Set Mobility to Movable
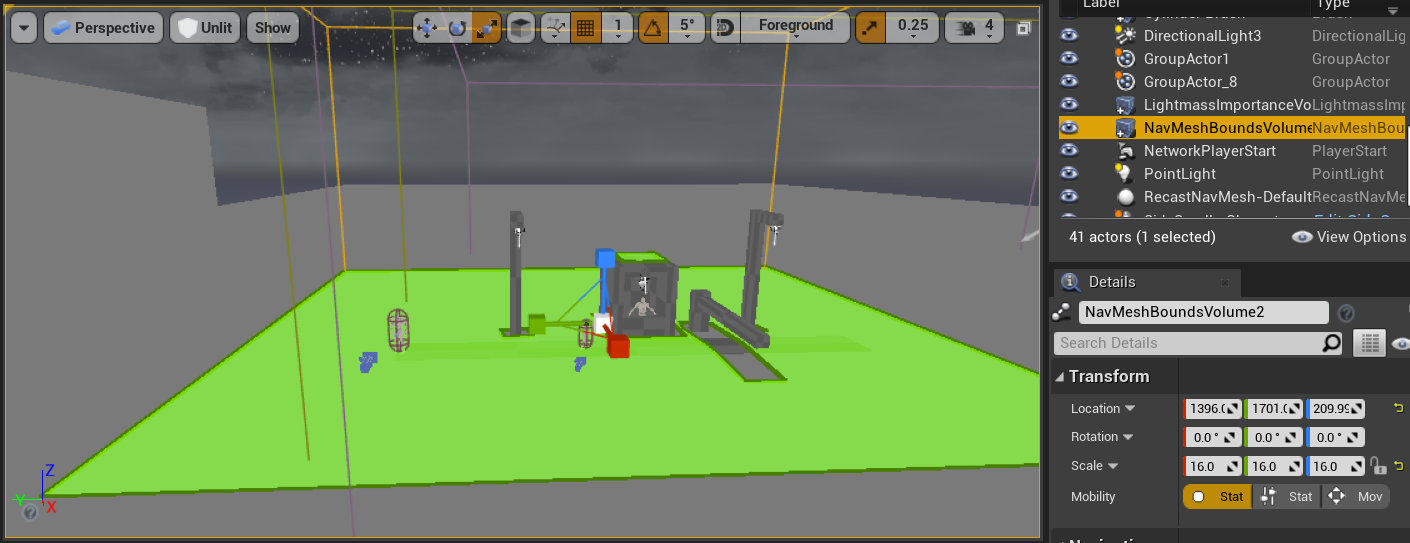 pos(1356,497)
